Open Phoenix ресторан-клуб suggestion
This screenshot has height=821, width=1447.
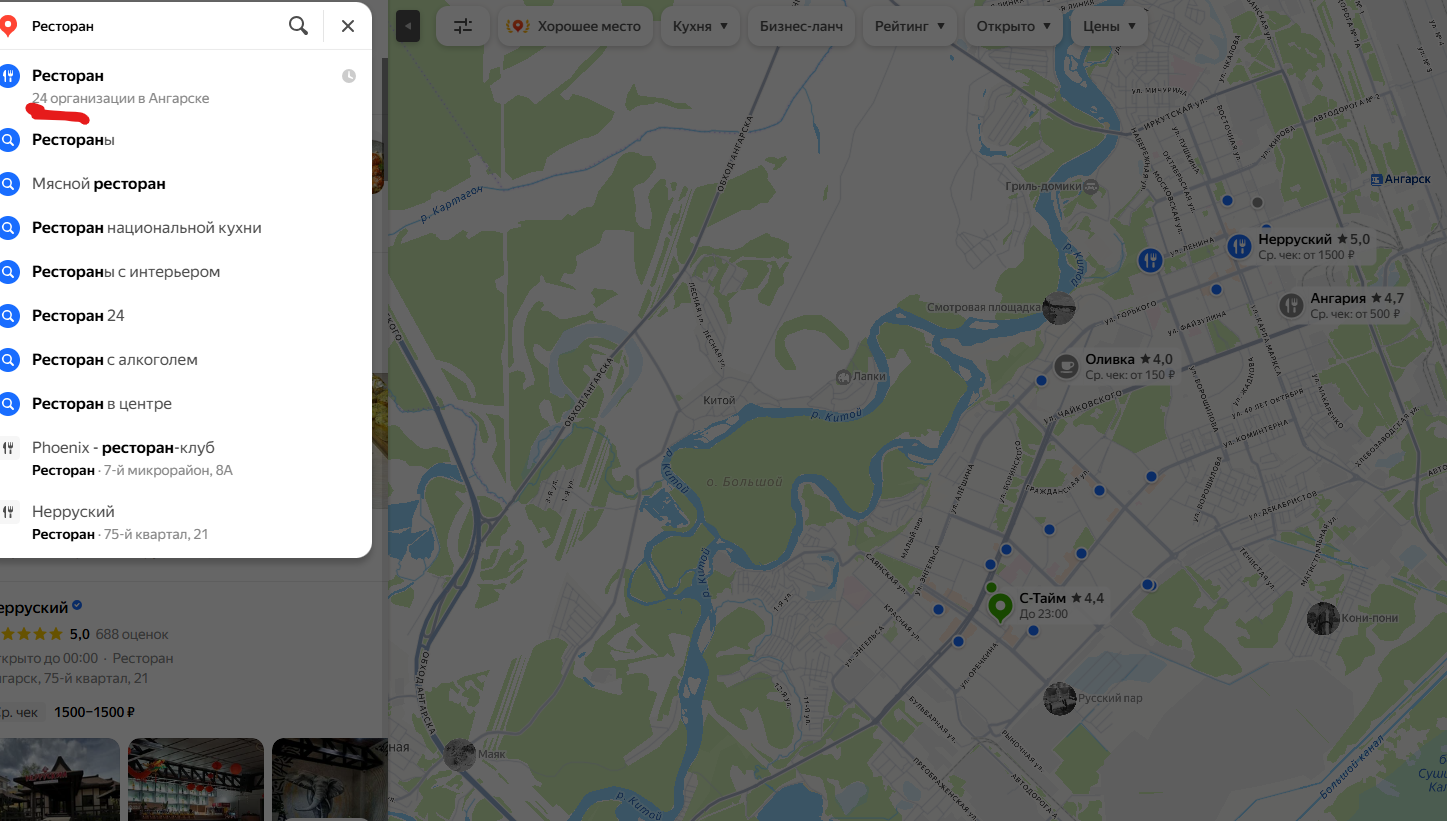[x=186, y=458]
